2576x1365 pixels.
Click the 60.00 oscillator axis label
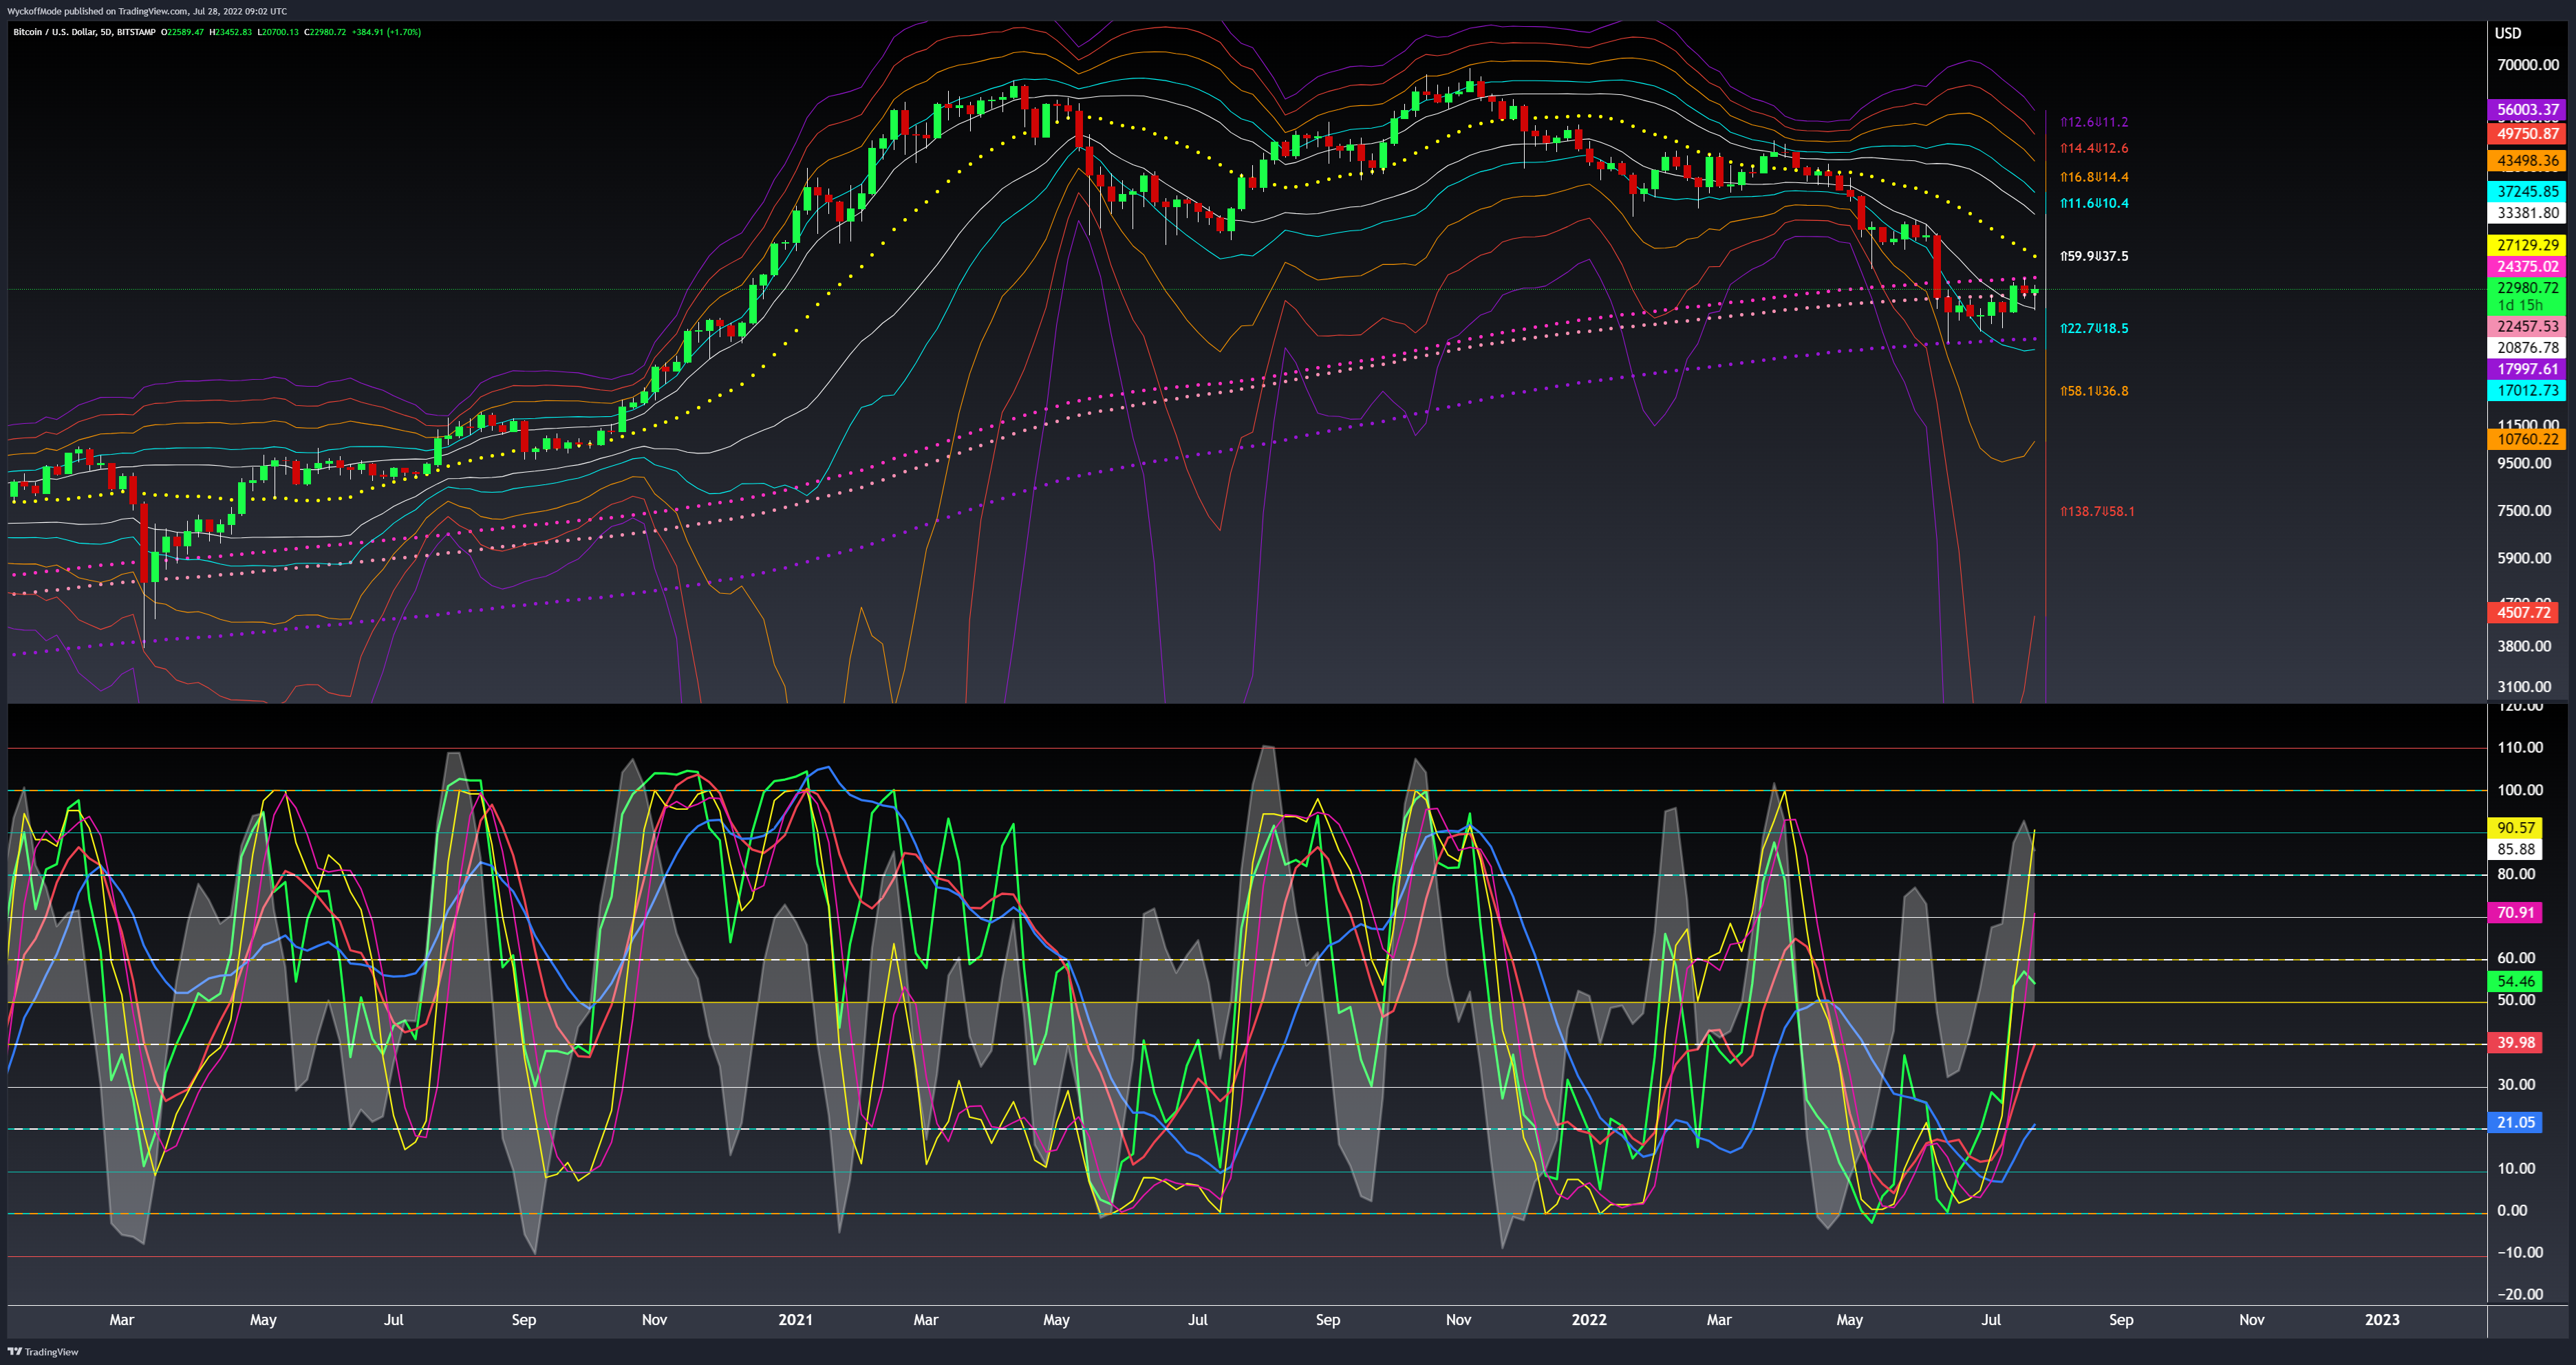point(2516,958)
